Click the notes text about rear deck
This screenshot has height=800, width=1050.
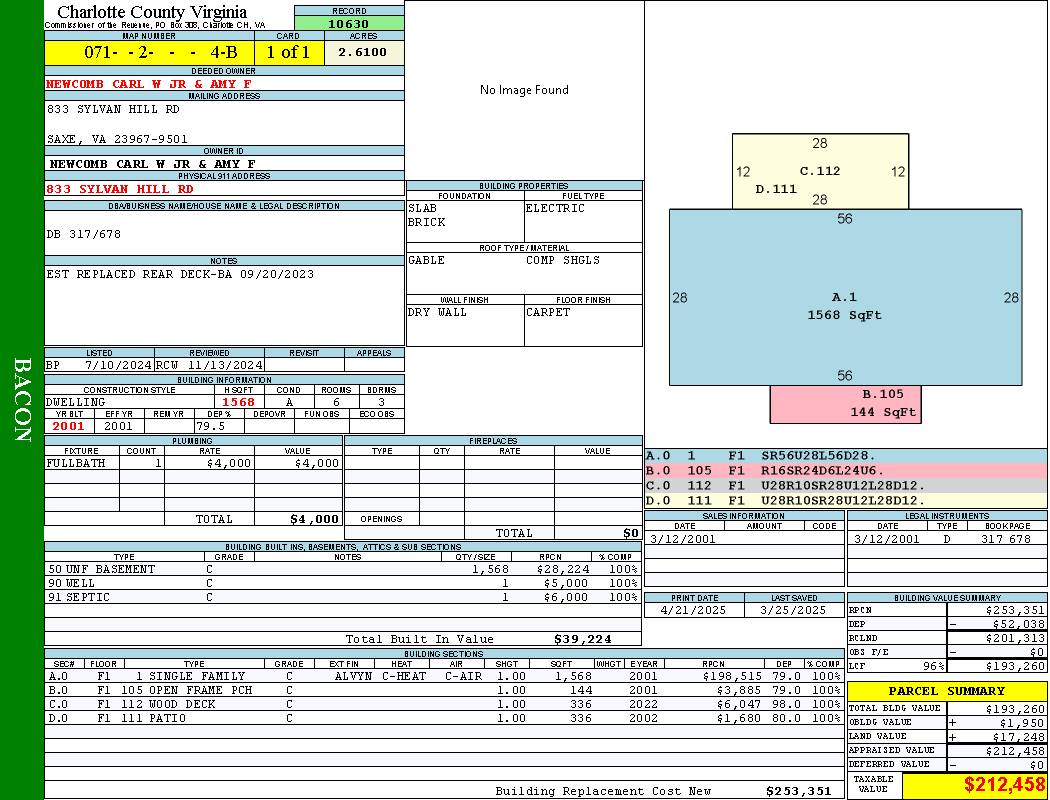click(x=180, y=274)
